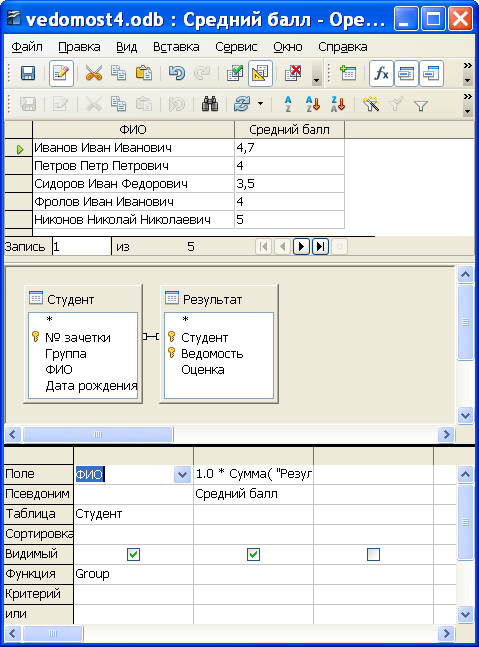This screenshot has width=479, height=647.
Task: Select row header of Петров Петр Петрович
Action: pos(18,166)
